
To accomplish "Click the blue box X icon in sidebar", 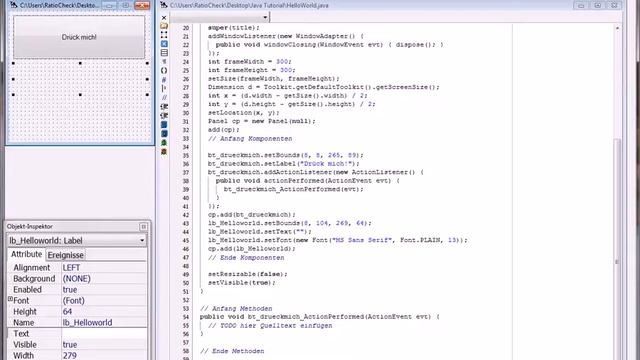I will point(164,44).
